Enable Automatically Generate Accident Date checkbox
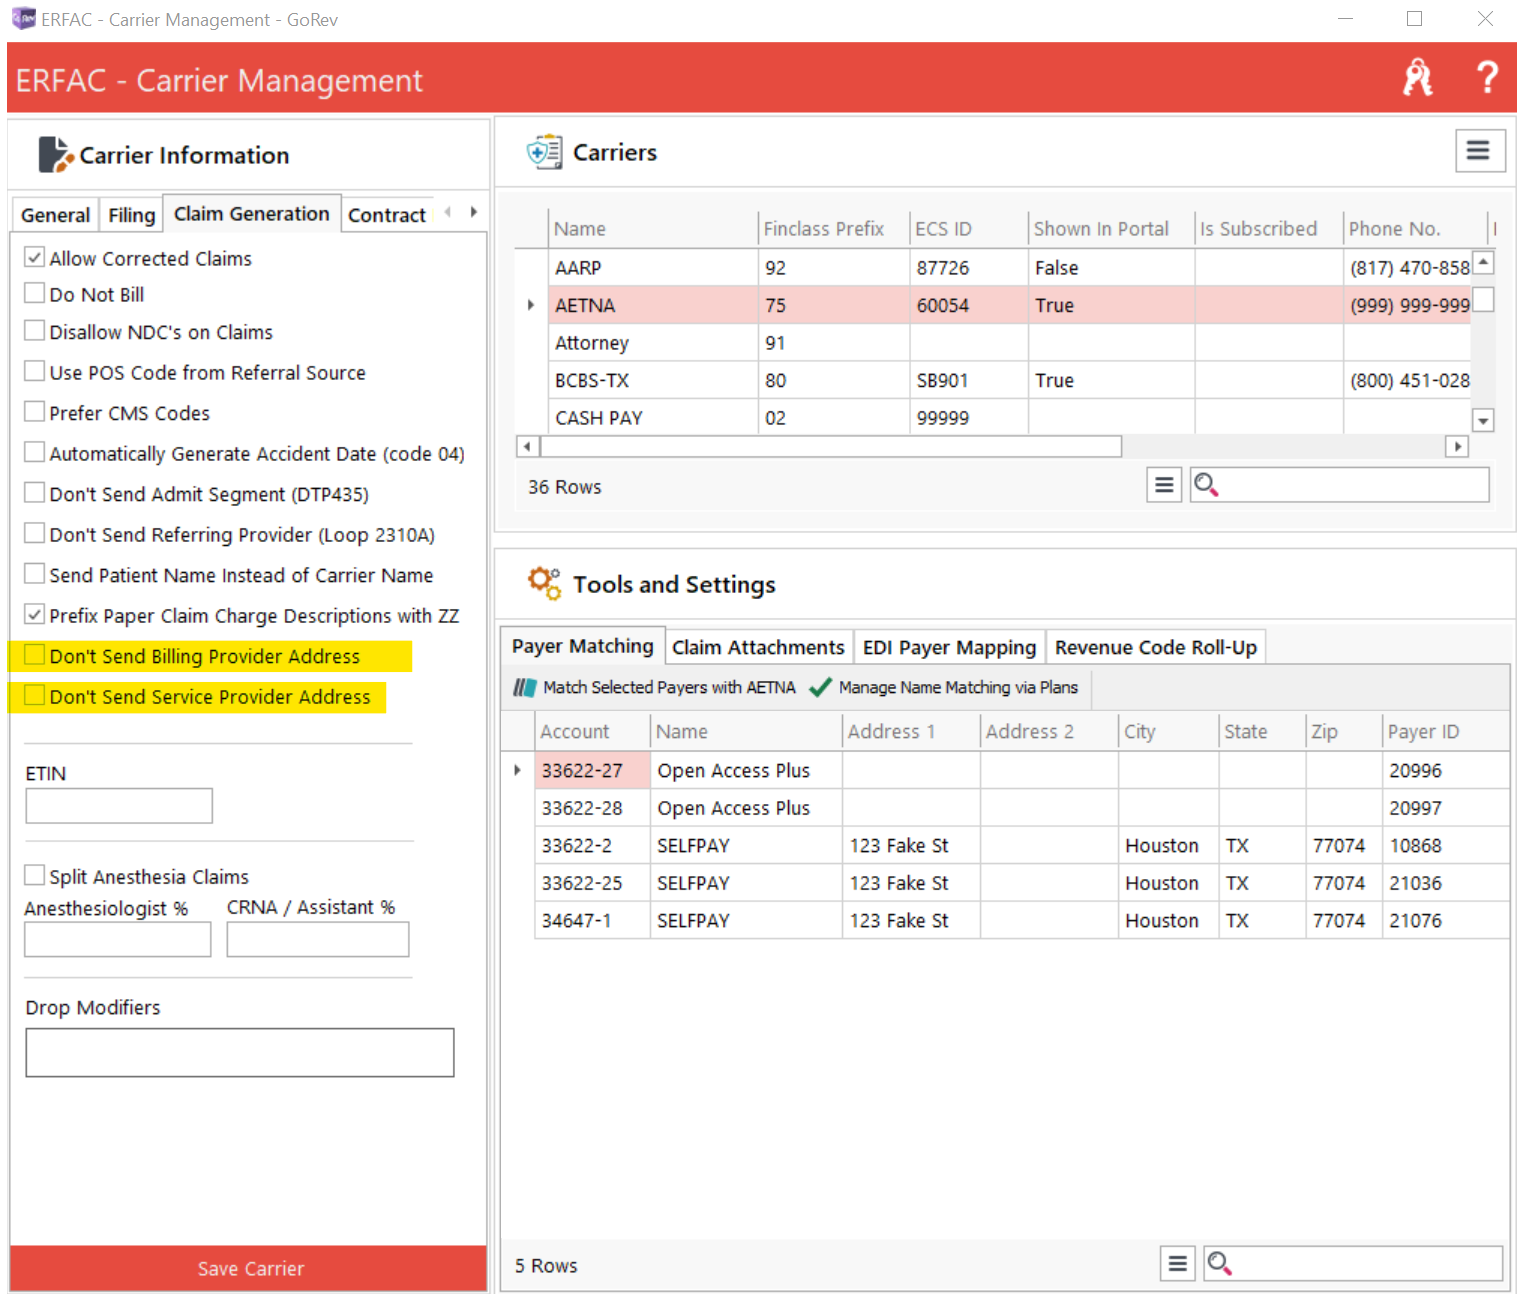The image size is (1517, 1294). click(x=35, y=452)
